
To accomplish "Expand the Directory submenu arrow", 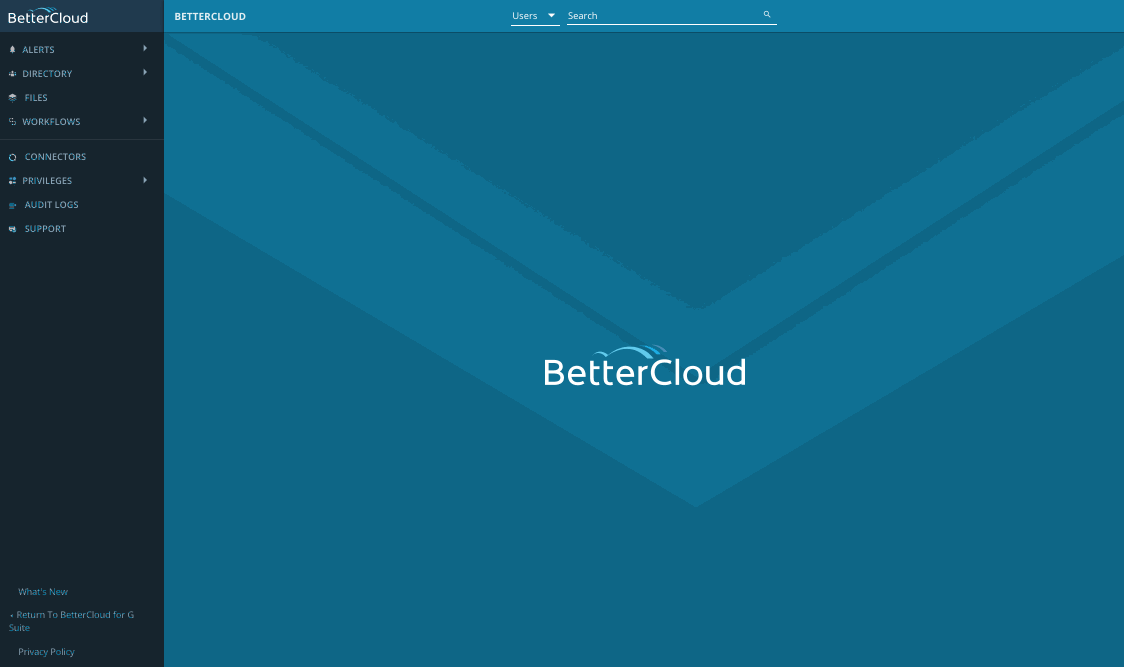I will 145,72.
